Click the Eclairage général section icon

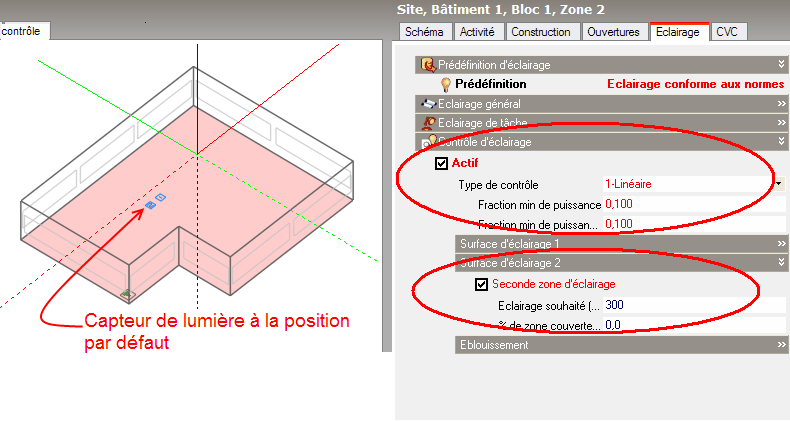tap(427, 103)
